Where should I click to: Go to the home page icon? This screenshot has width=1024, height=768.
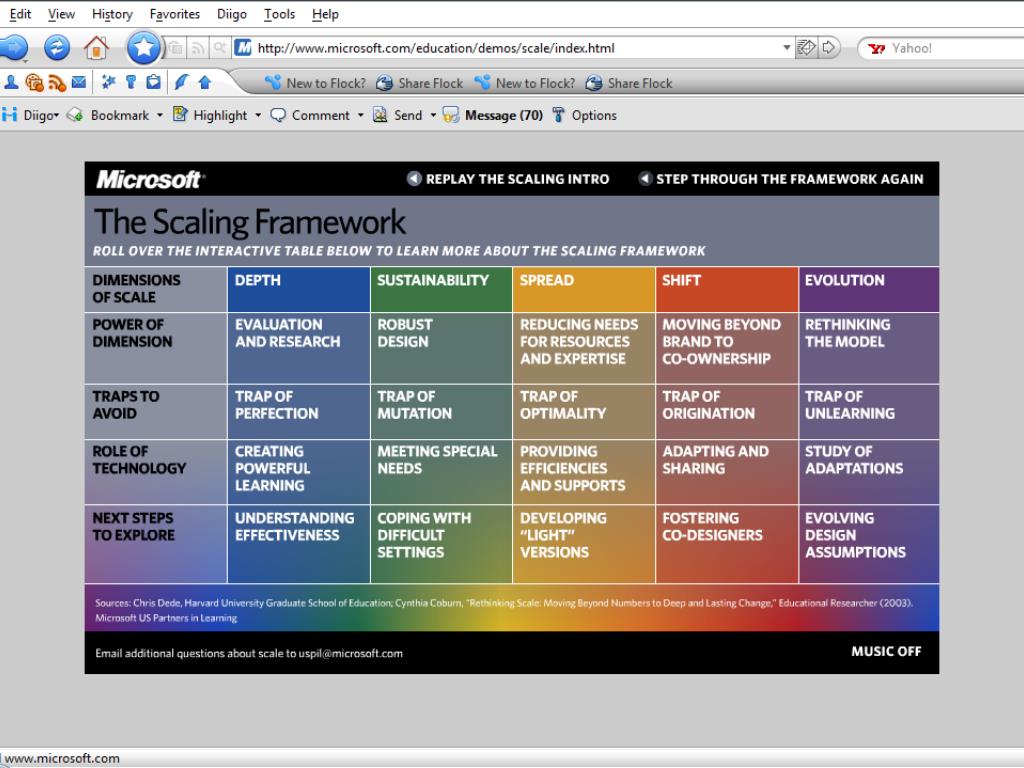(96, 48)
